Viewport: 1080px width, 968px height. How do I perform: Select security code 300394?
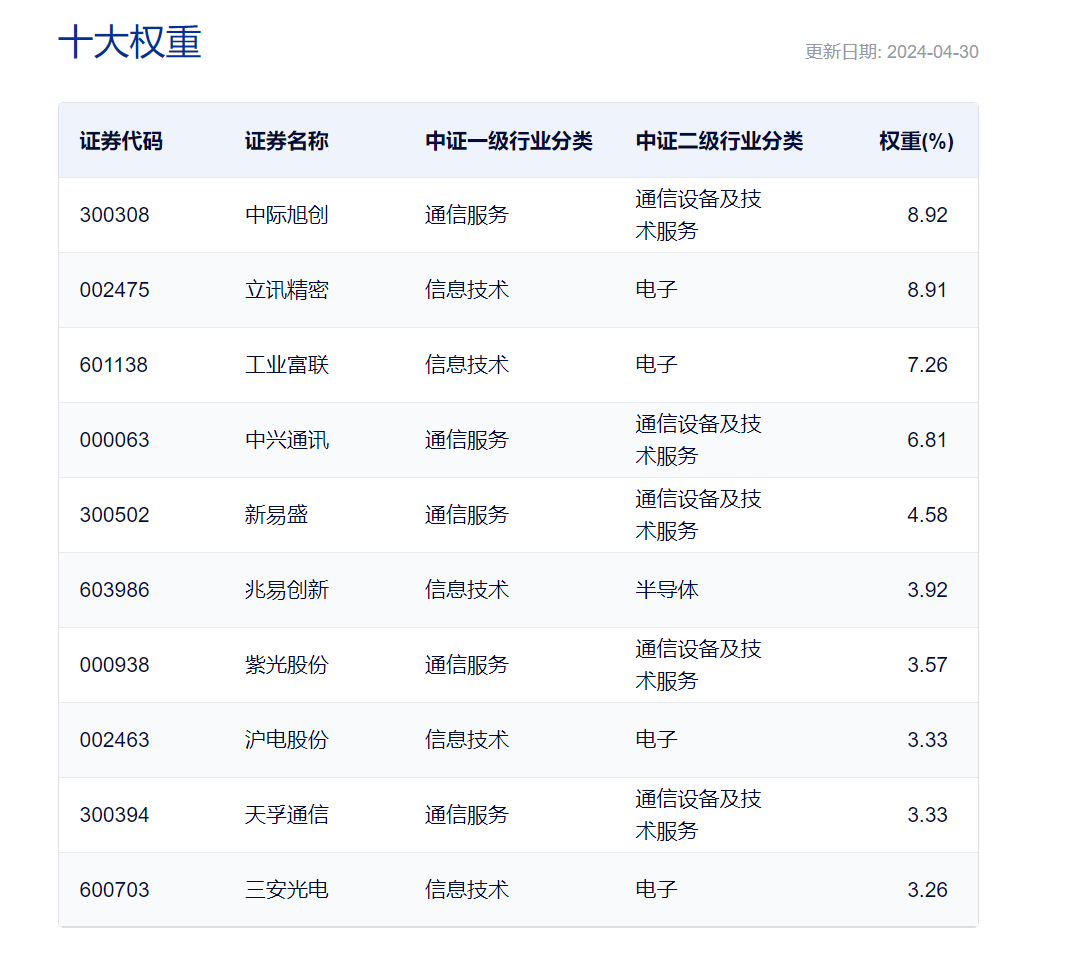pos(114,816)
